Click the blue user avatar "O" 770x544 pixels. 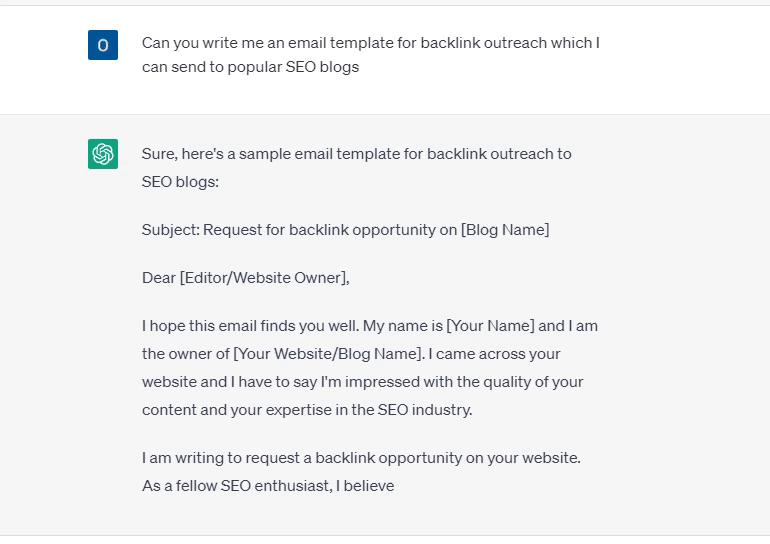pyautogui.click(x=103, y=45)
